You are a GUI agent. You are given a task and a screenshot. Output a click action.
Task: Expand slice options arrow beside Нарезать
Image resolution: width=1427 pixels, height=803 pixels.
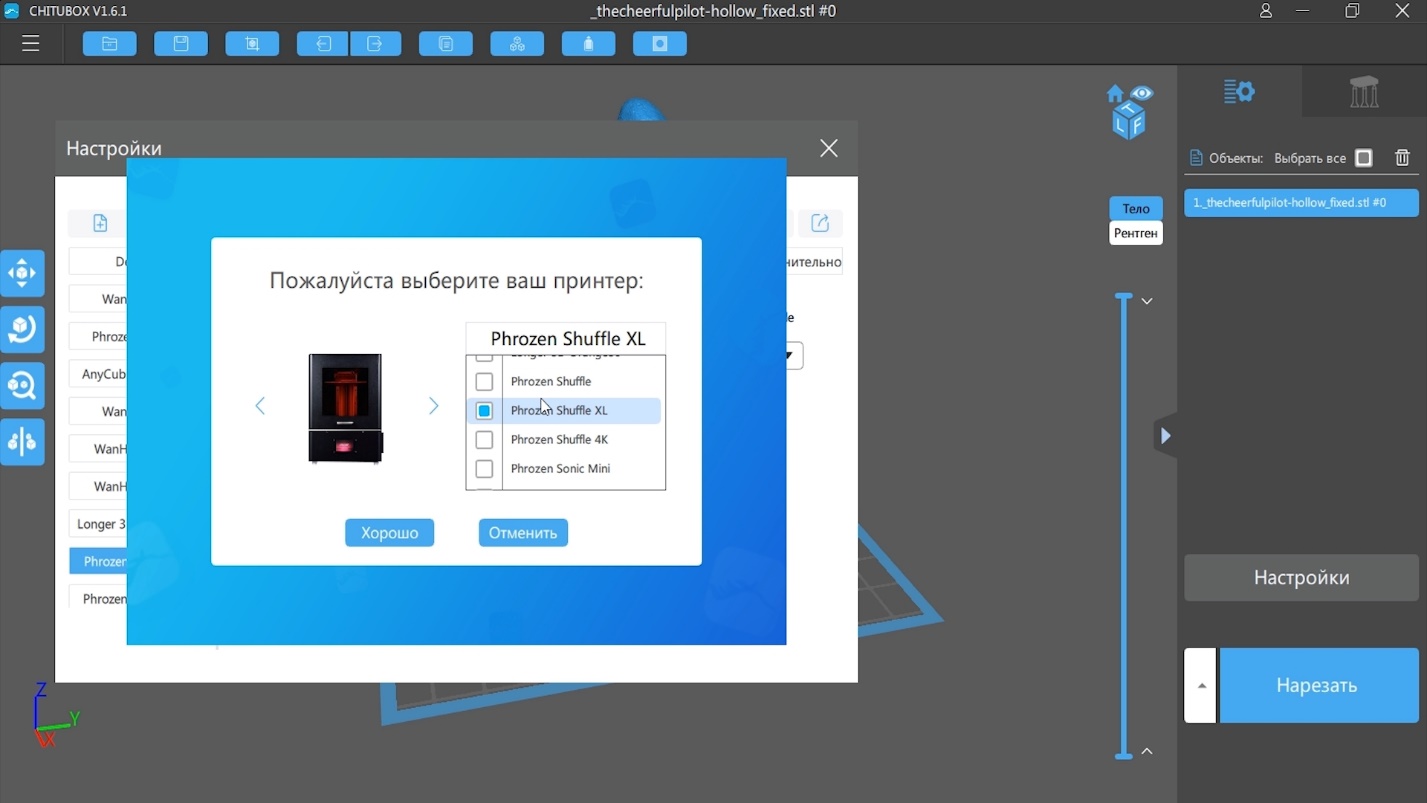(1201, 686)
